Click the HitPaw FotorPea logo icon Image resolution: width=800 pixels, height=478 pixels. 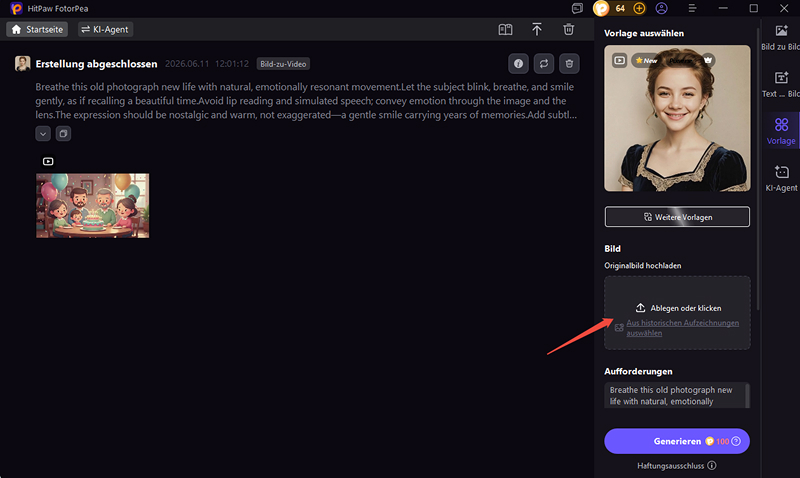pos(16,8)
